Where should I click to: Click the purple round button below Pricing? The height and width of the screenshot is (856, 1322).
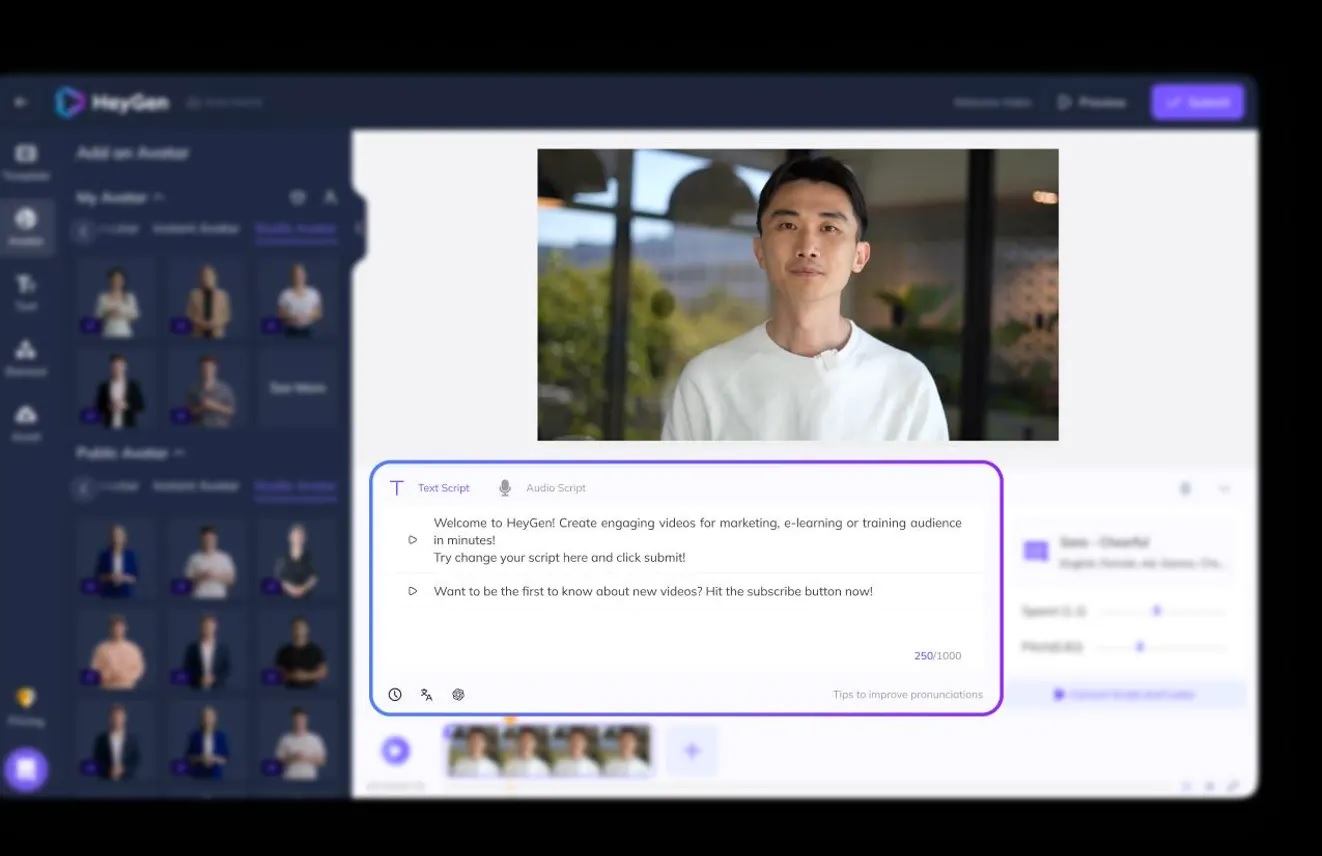point(26,769)
